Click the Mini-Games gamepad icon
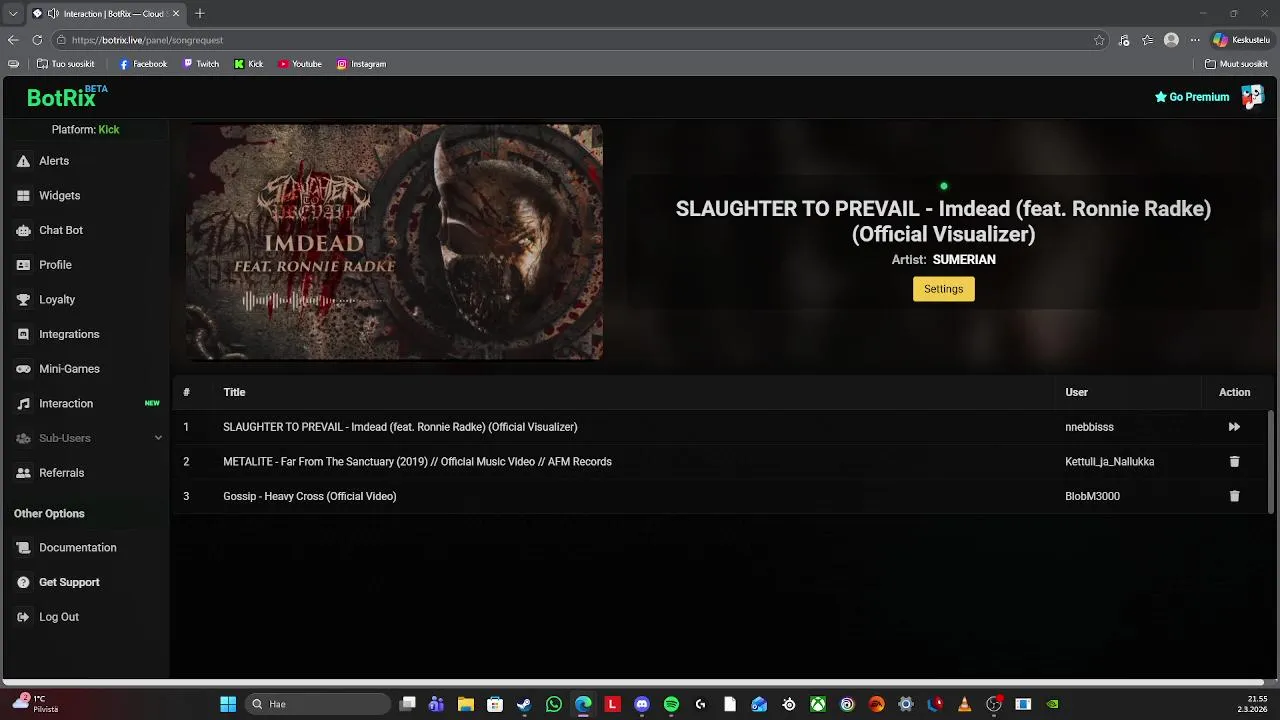The width and height of the screenshot is (1280, 720). tap(23, 369)
